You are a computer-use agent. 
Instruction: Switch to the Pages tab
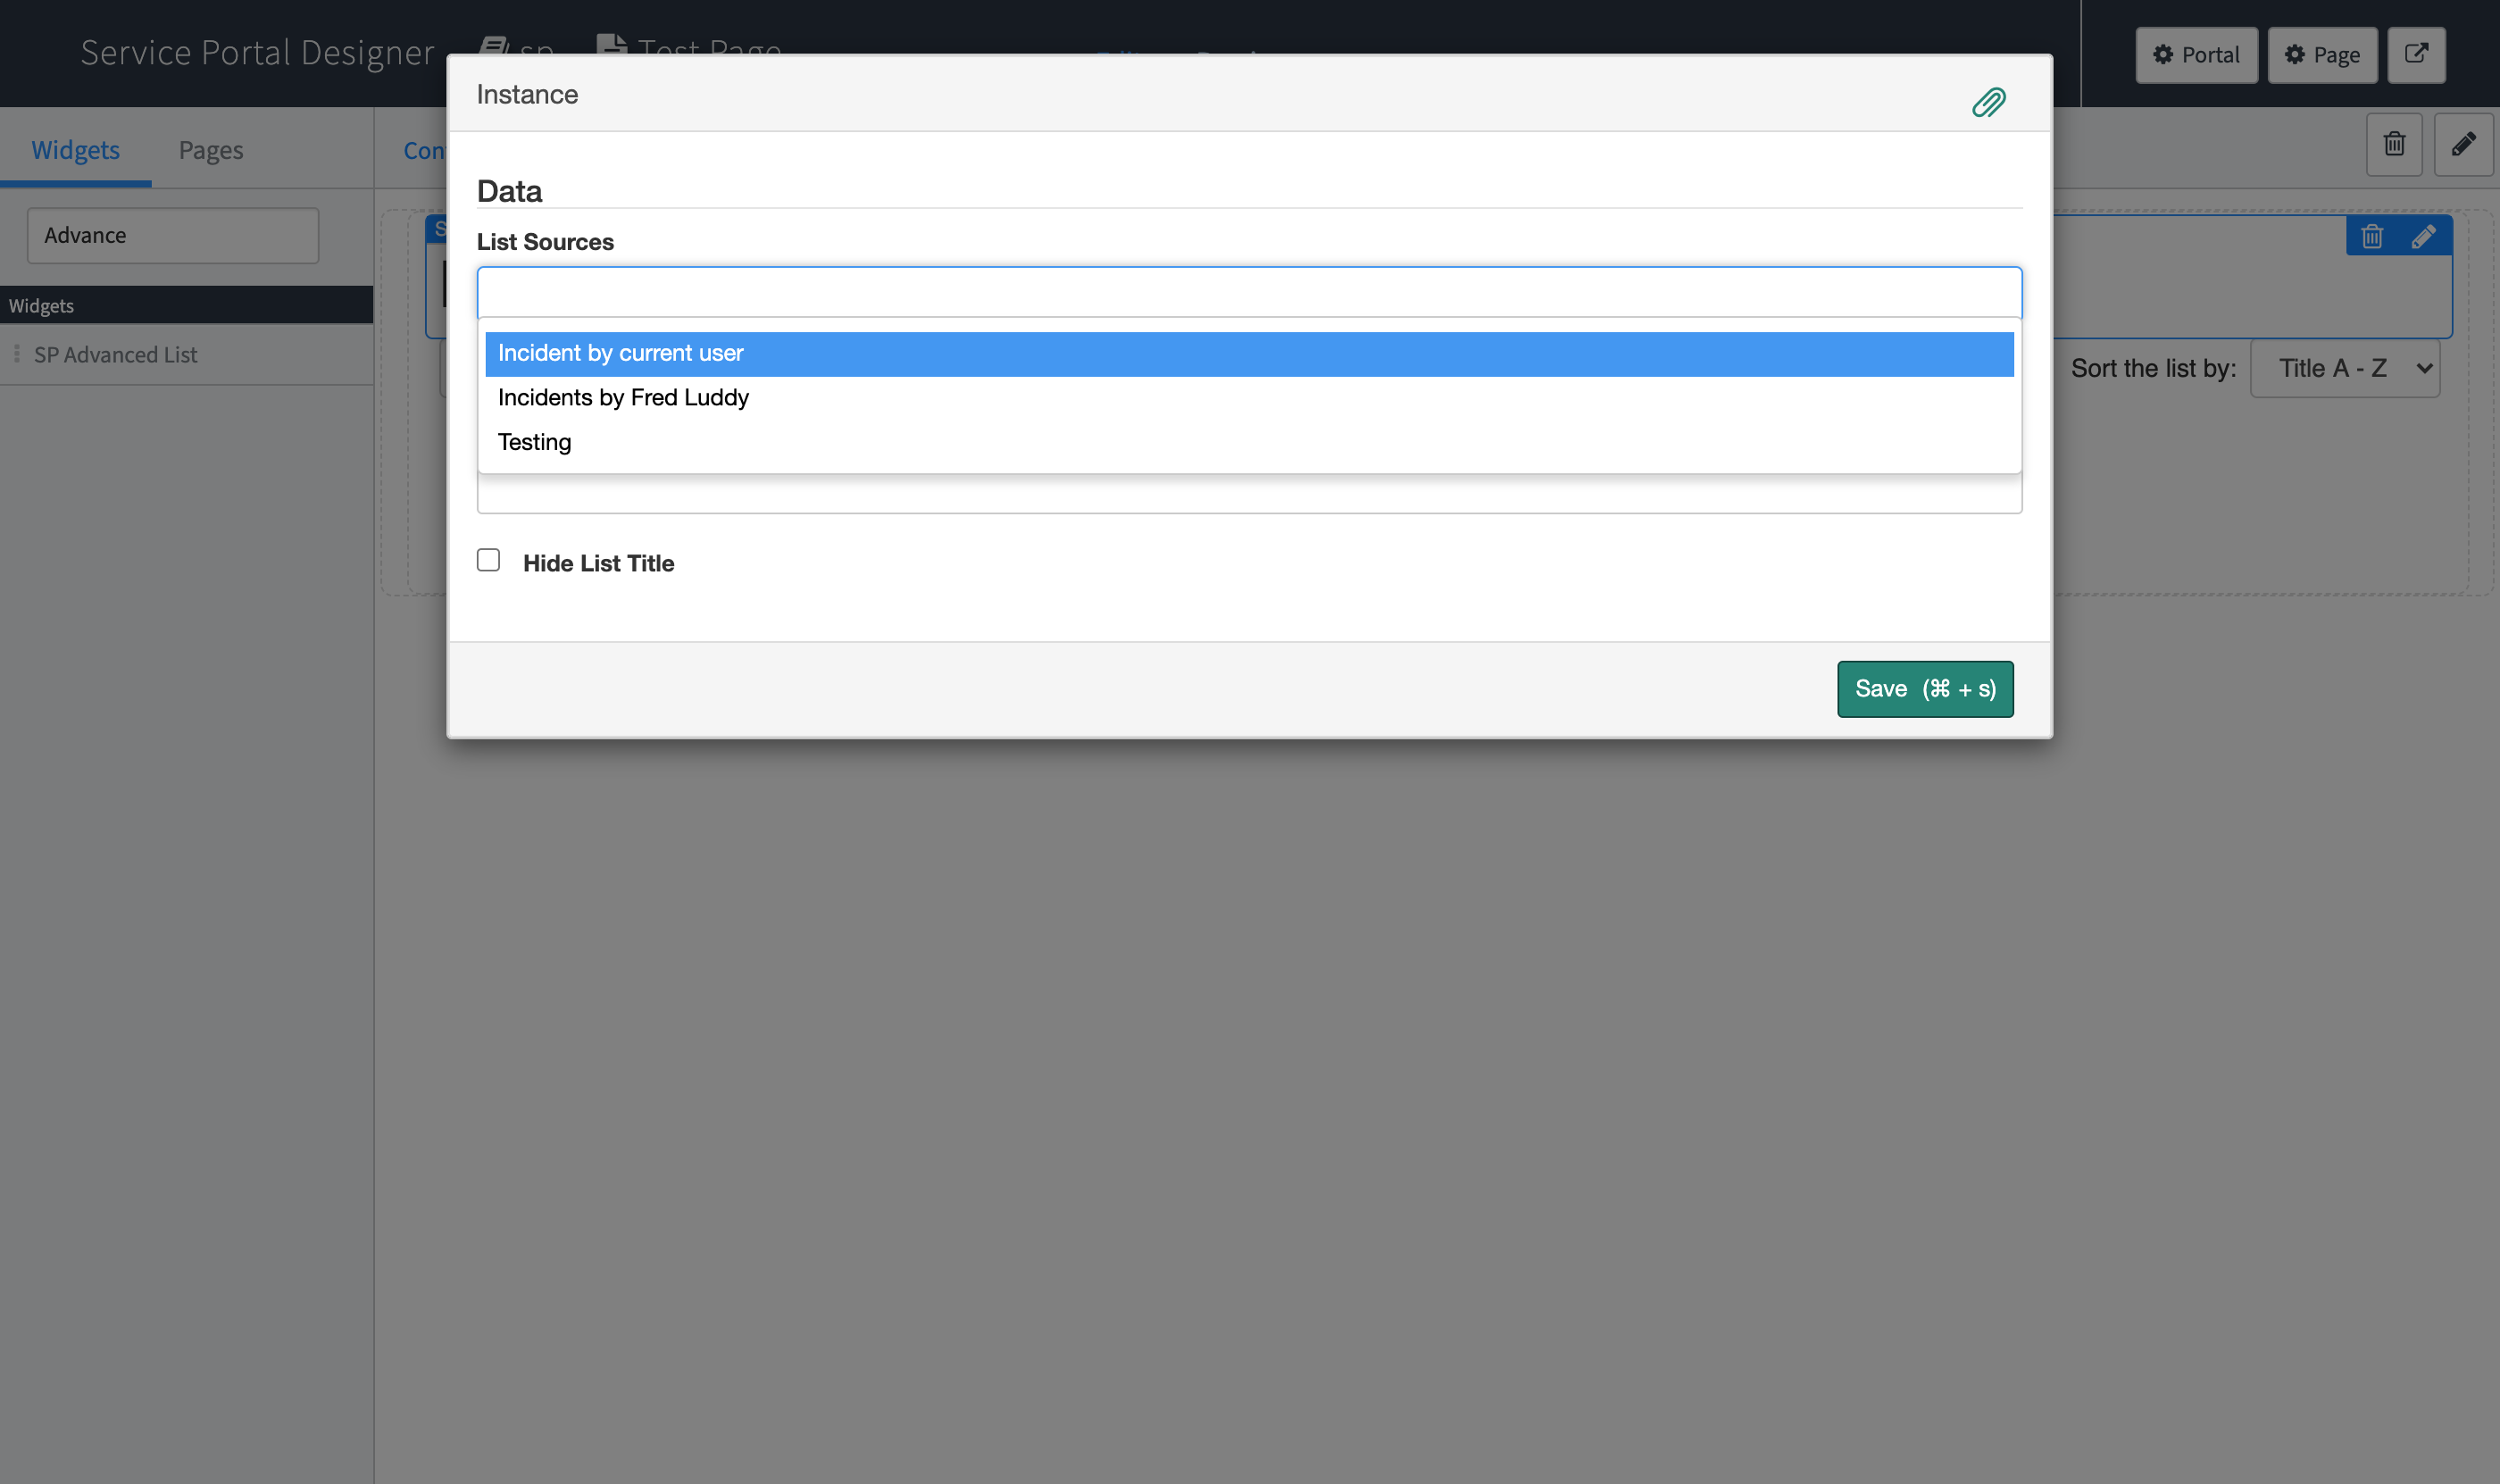pos(210,149)
